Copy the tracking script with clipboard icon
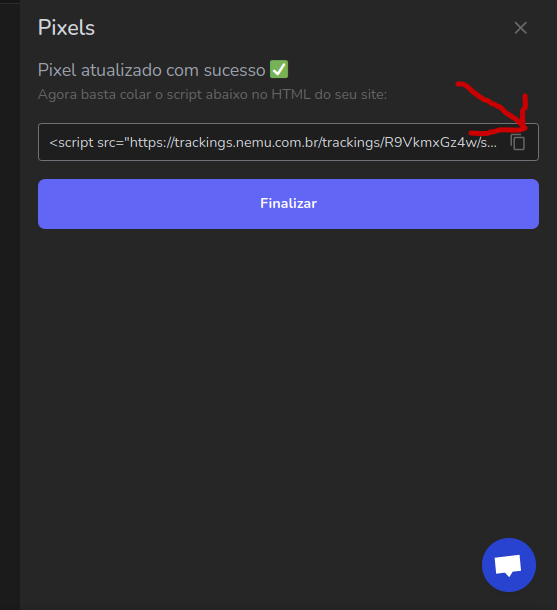 pyautogui.click(x=518, y=142)
